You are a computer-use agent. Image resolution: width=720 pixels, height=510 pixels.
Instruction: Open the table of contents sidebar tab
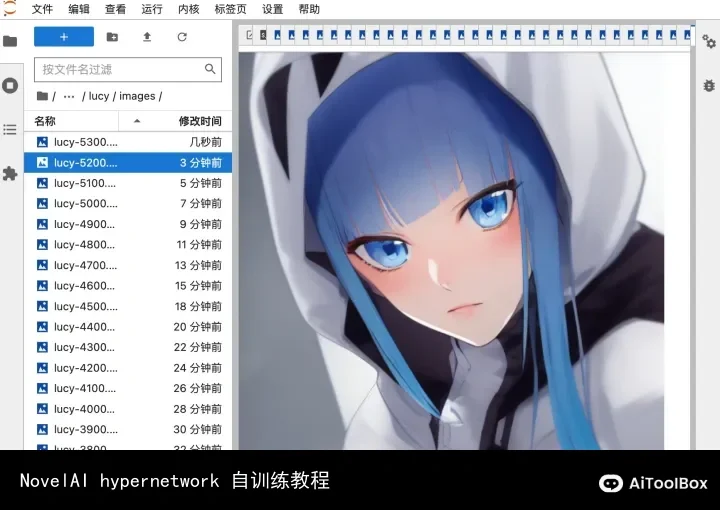(x=10, y=129)
